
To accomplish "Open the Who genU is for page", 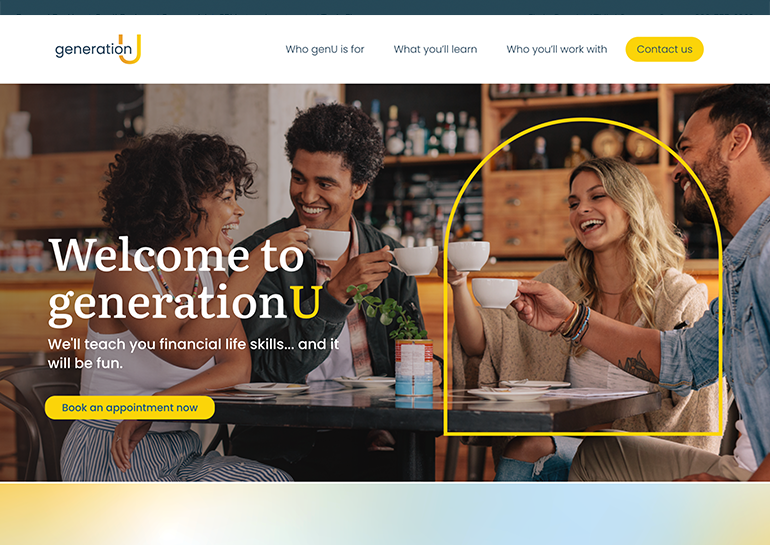I will [x=325, y=49].
